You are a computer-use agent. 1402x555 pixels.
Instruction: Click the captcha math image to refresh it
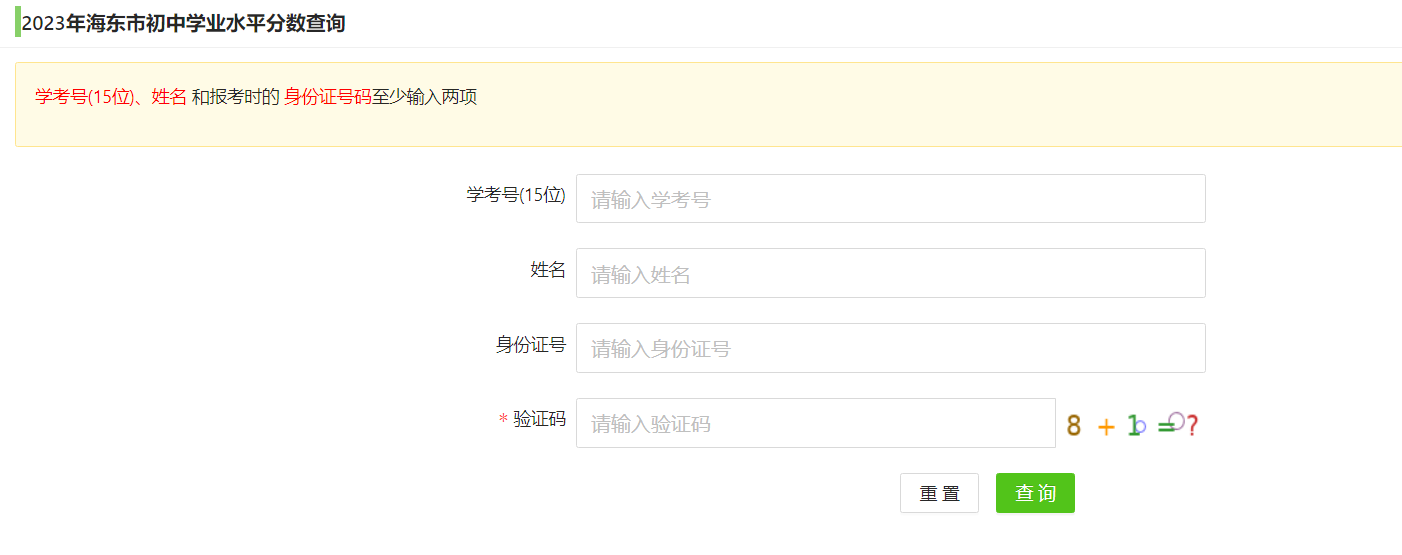coord(1132,425)
